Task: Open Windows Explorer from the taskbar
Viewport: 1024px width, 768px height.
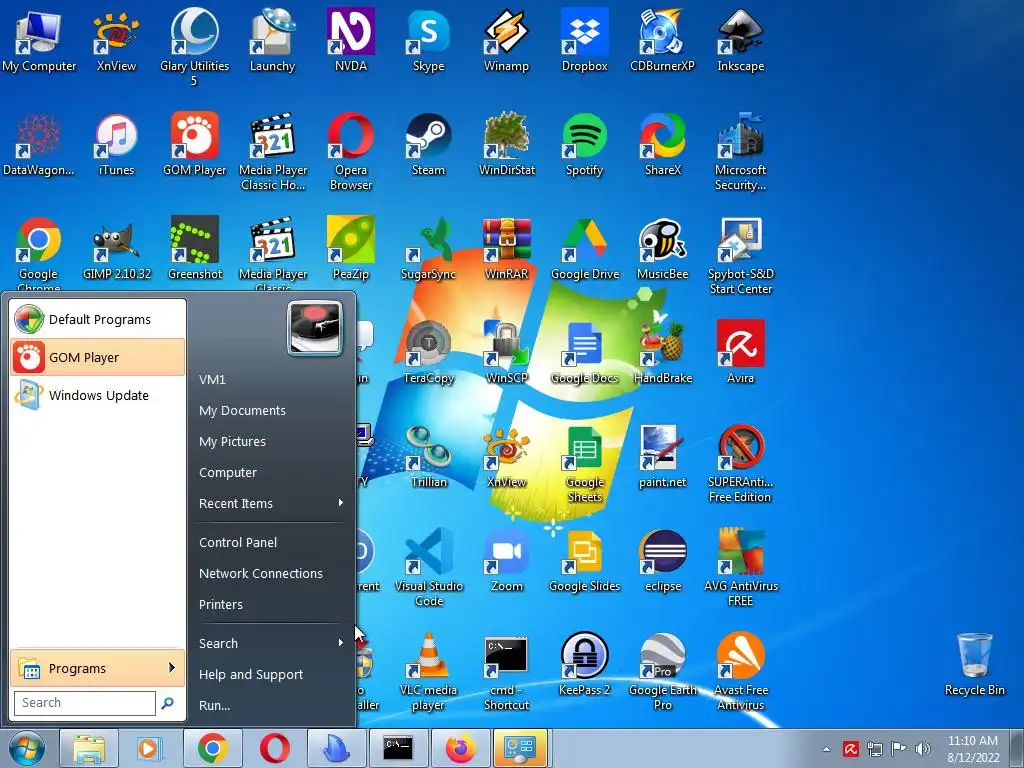Action: tap(89, 748)
